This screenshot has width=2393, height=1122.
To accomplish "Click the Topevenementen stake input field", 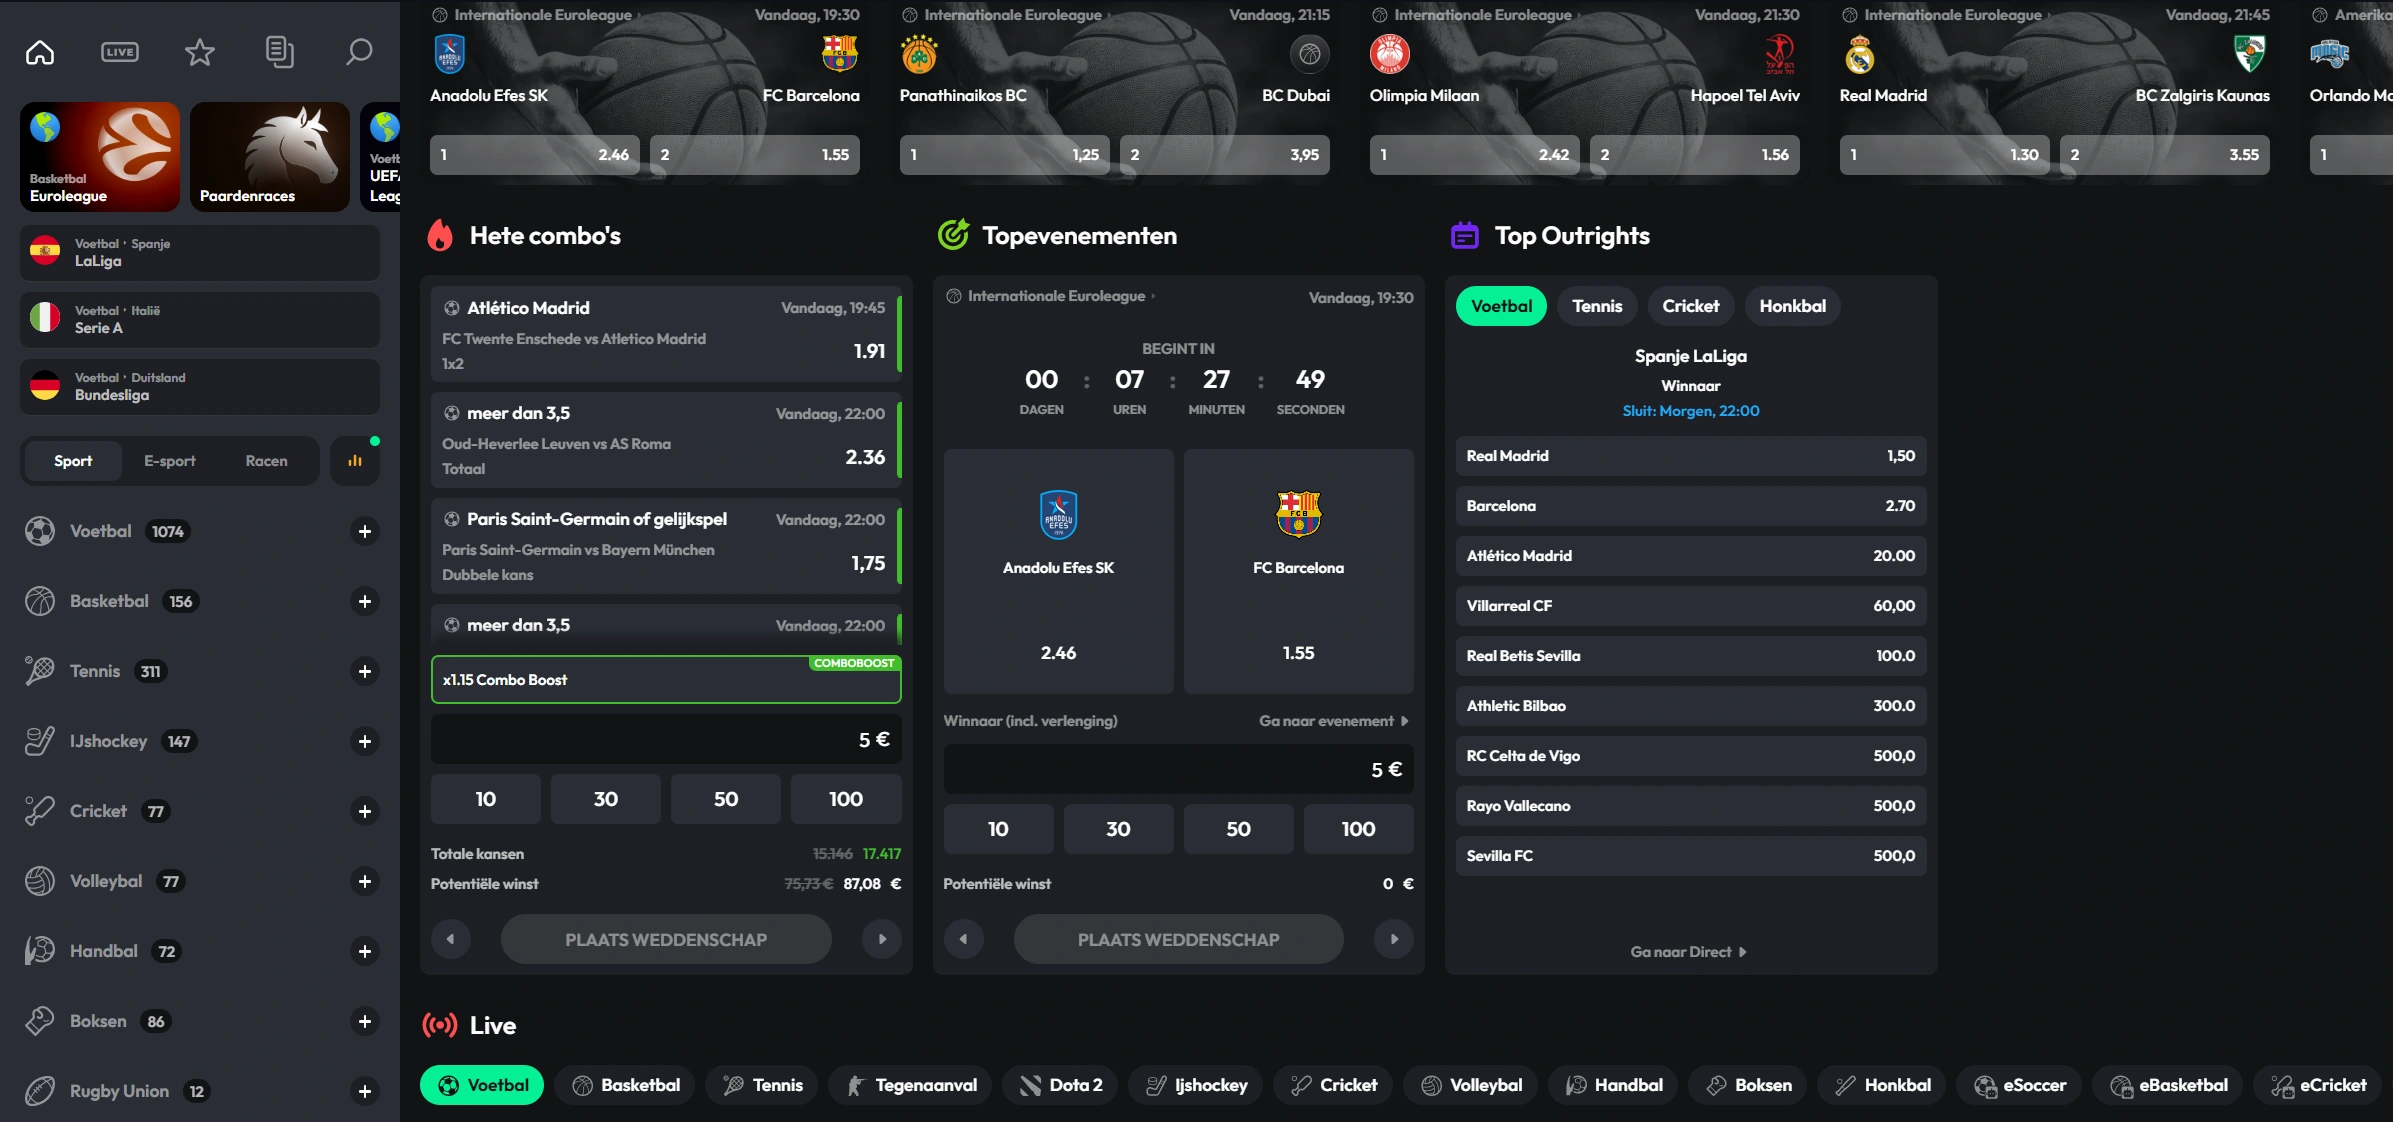I will point(1178,769).
